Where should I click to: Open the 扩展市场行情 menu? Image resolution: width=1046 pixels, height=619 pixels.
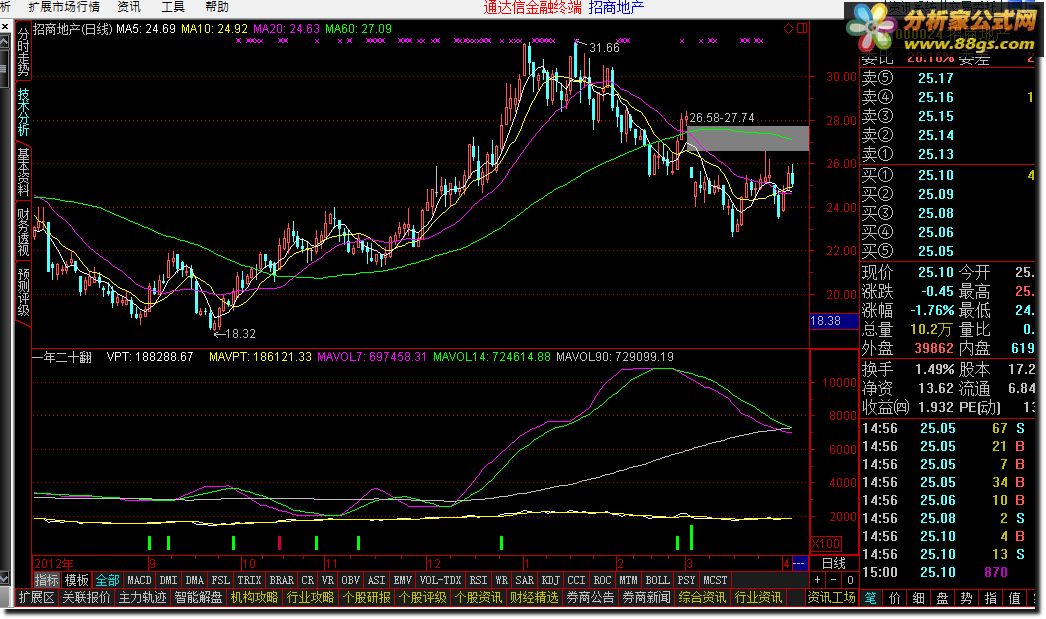coord(64,7)
